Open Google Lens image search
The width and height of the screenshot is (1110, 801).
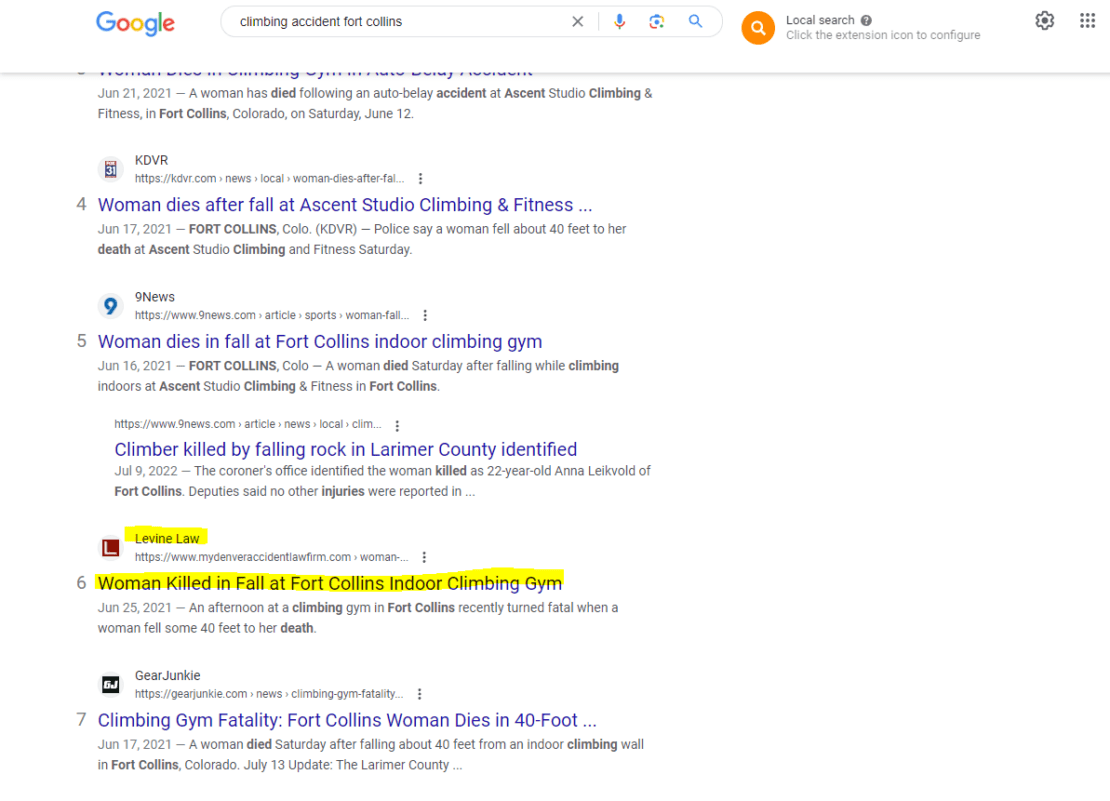pyautogui.click(x=657, y=20)
